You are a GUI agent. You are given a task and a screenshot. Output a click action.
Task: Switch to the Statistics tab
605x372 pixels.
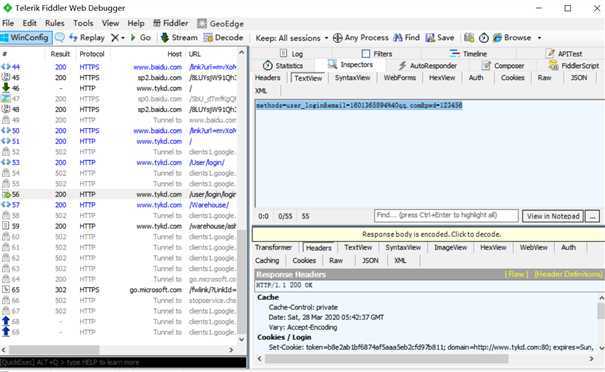[283, 66]
